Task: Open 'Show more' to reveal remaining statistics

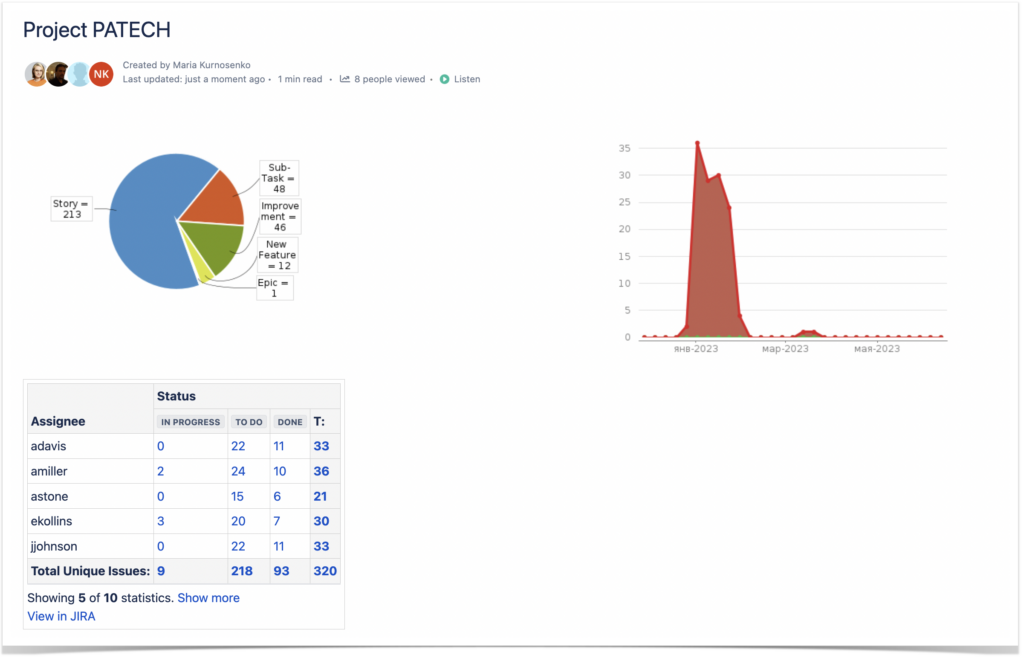Action: point(208,597)
